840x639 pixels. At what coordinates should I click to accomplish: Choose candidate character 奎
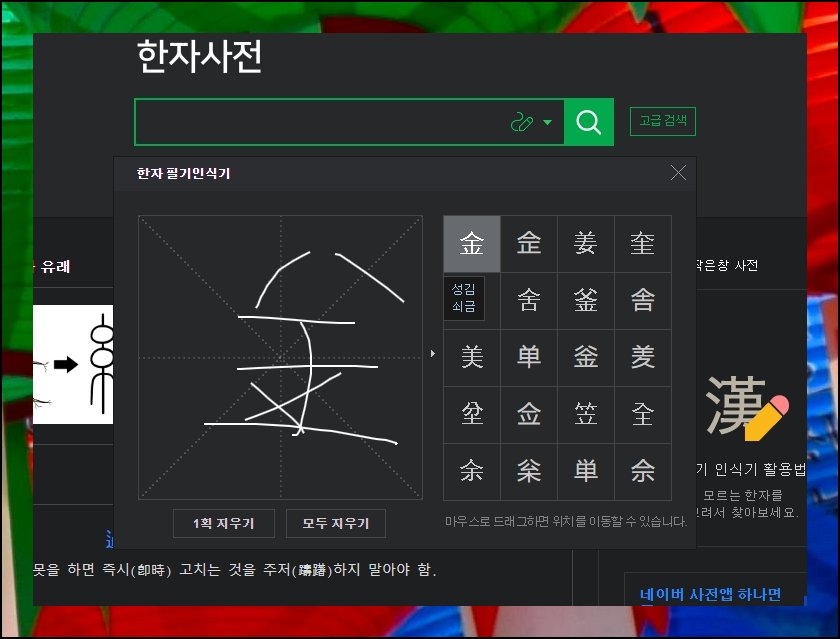tap(643, 244)
